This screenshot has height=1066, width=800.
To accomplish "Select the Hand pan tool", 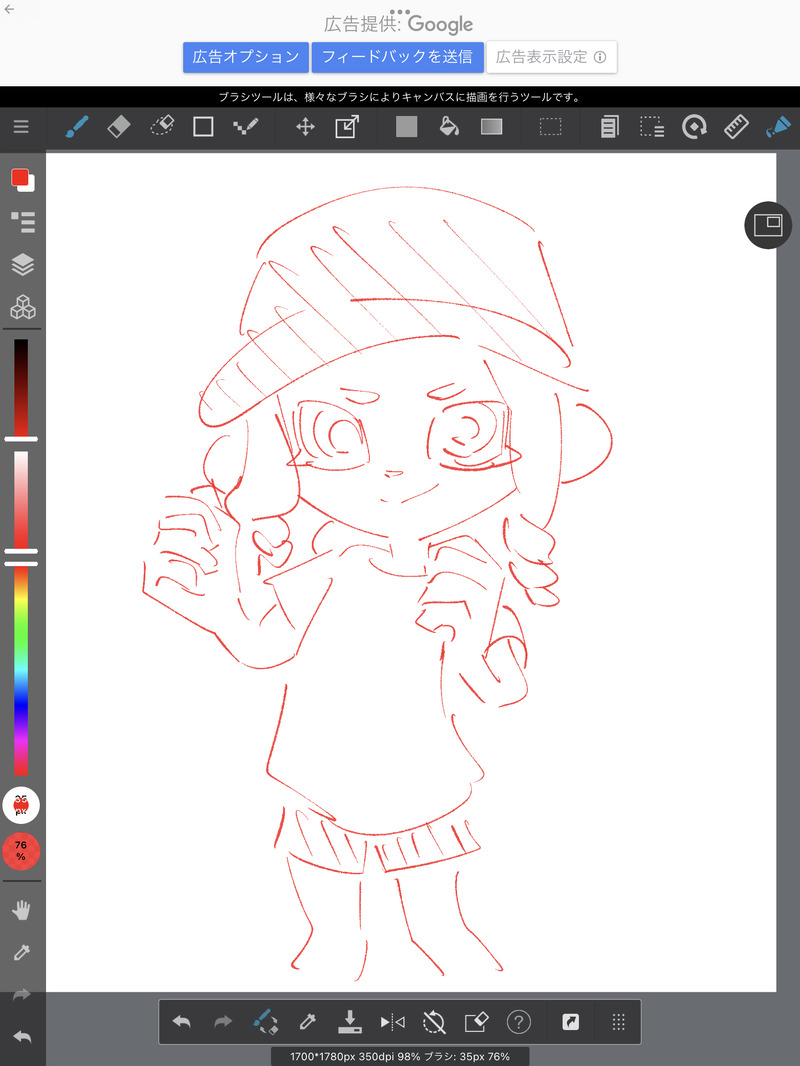I will pos(22,910).
